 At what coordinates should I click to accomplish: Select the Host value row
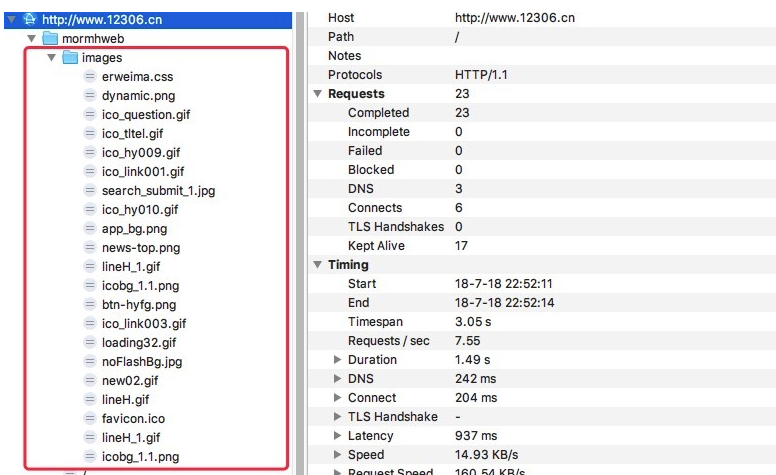point(514,18)
